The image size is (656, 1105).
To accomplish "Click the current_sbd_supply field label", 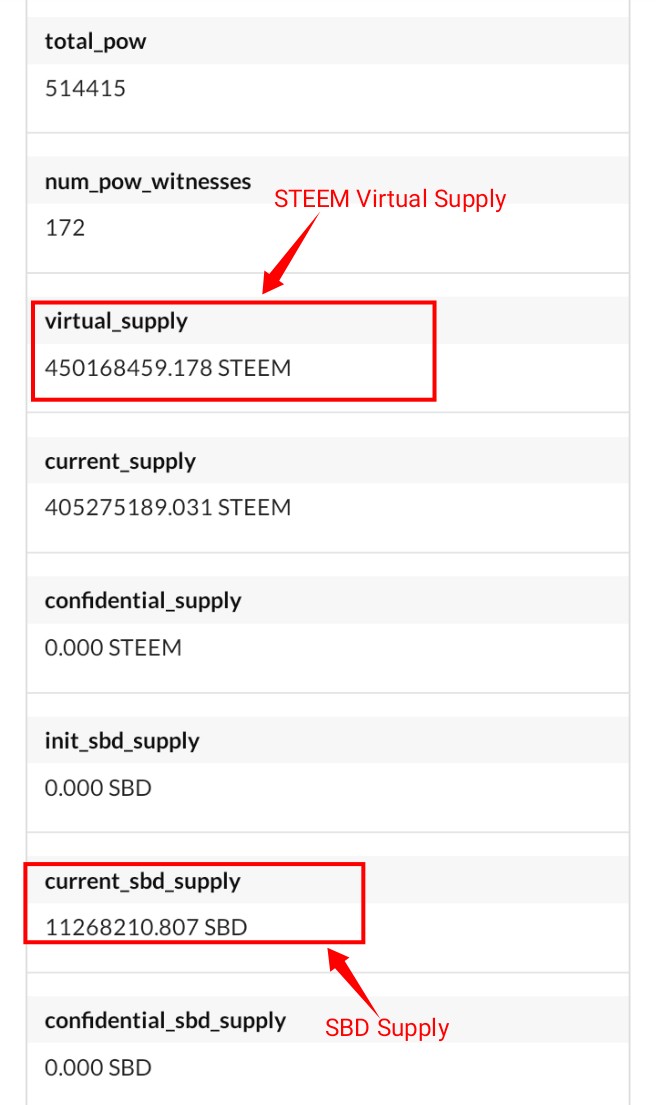I will point(143,881).
